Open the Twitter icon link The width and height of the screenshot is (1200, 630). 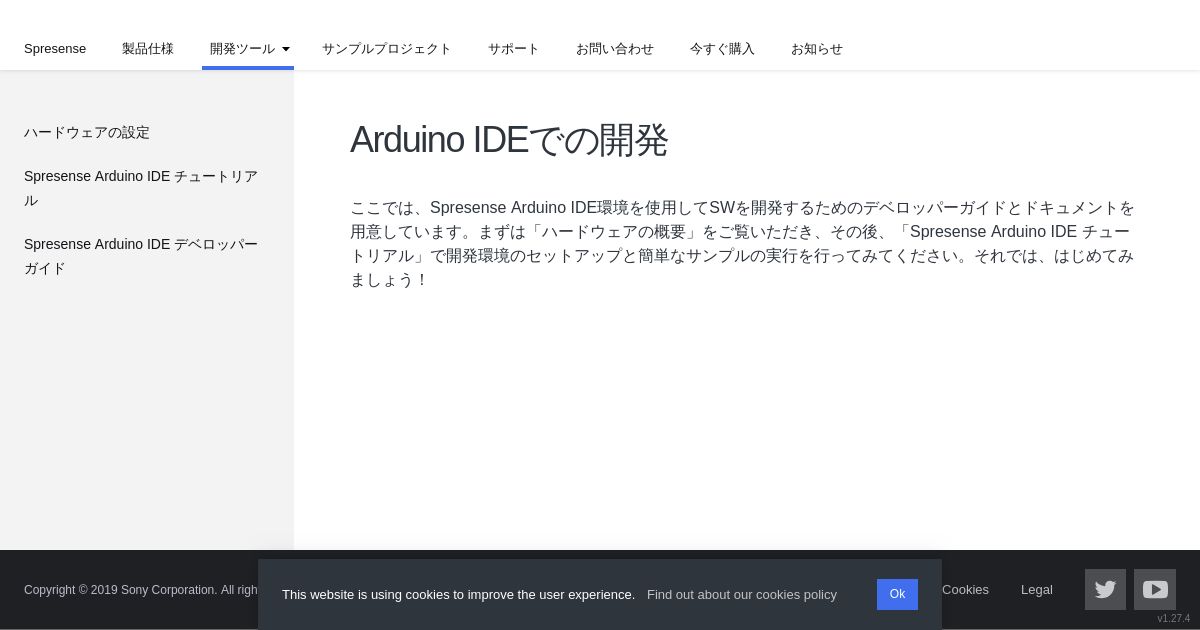[1105, 589]
